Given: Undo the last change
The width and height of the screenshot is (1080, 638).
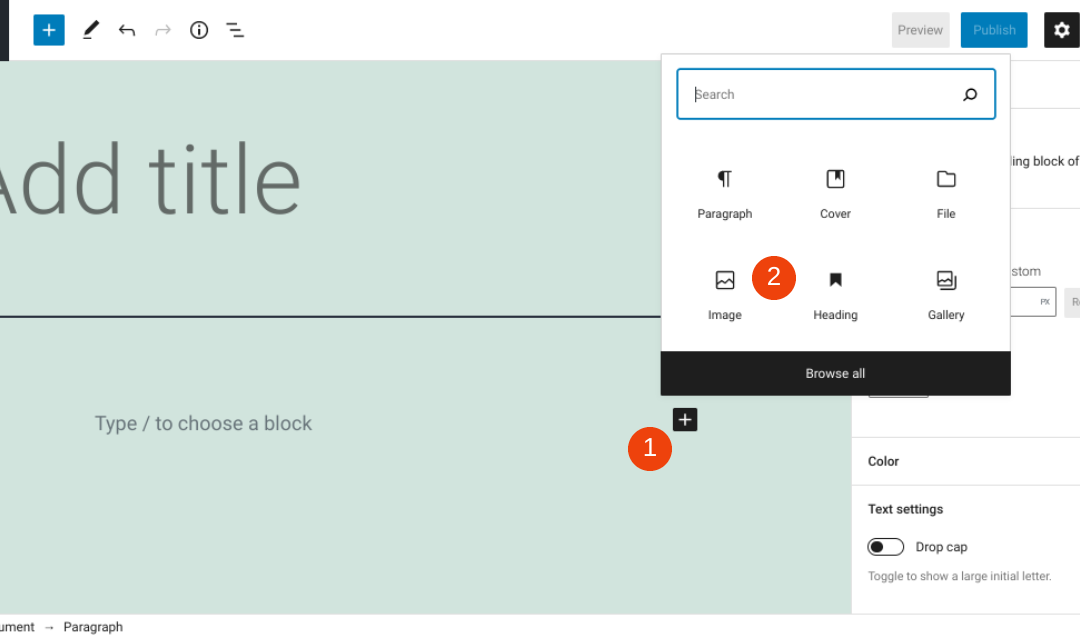Looking at the screenshot, I should pos(126,30).
